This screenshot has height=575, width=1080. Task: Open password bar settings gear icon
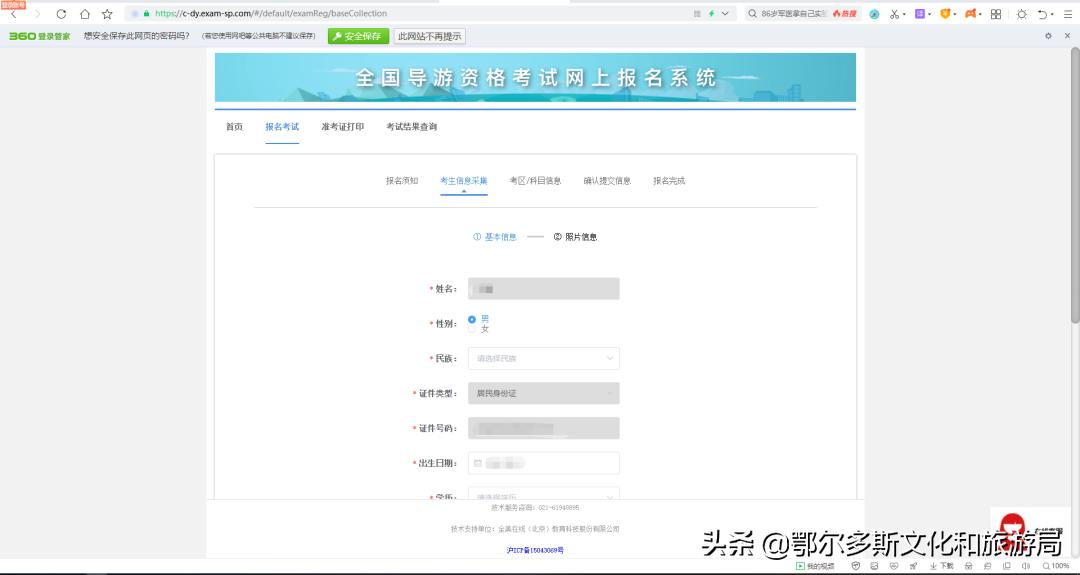1048,36
